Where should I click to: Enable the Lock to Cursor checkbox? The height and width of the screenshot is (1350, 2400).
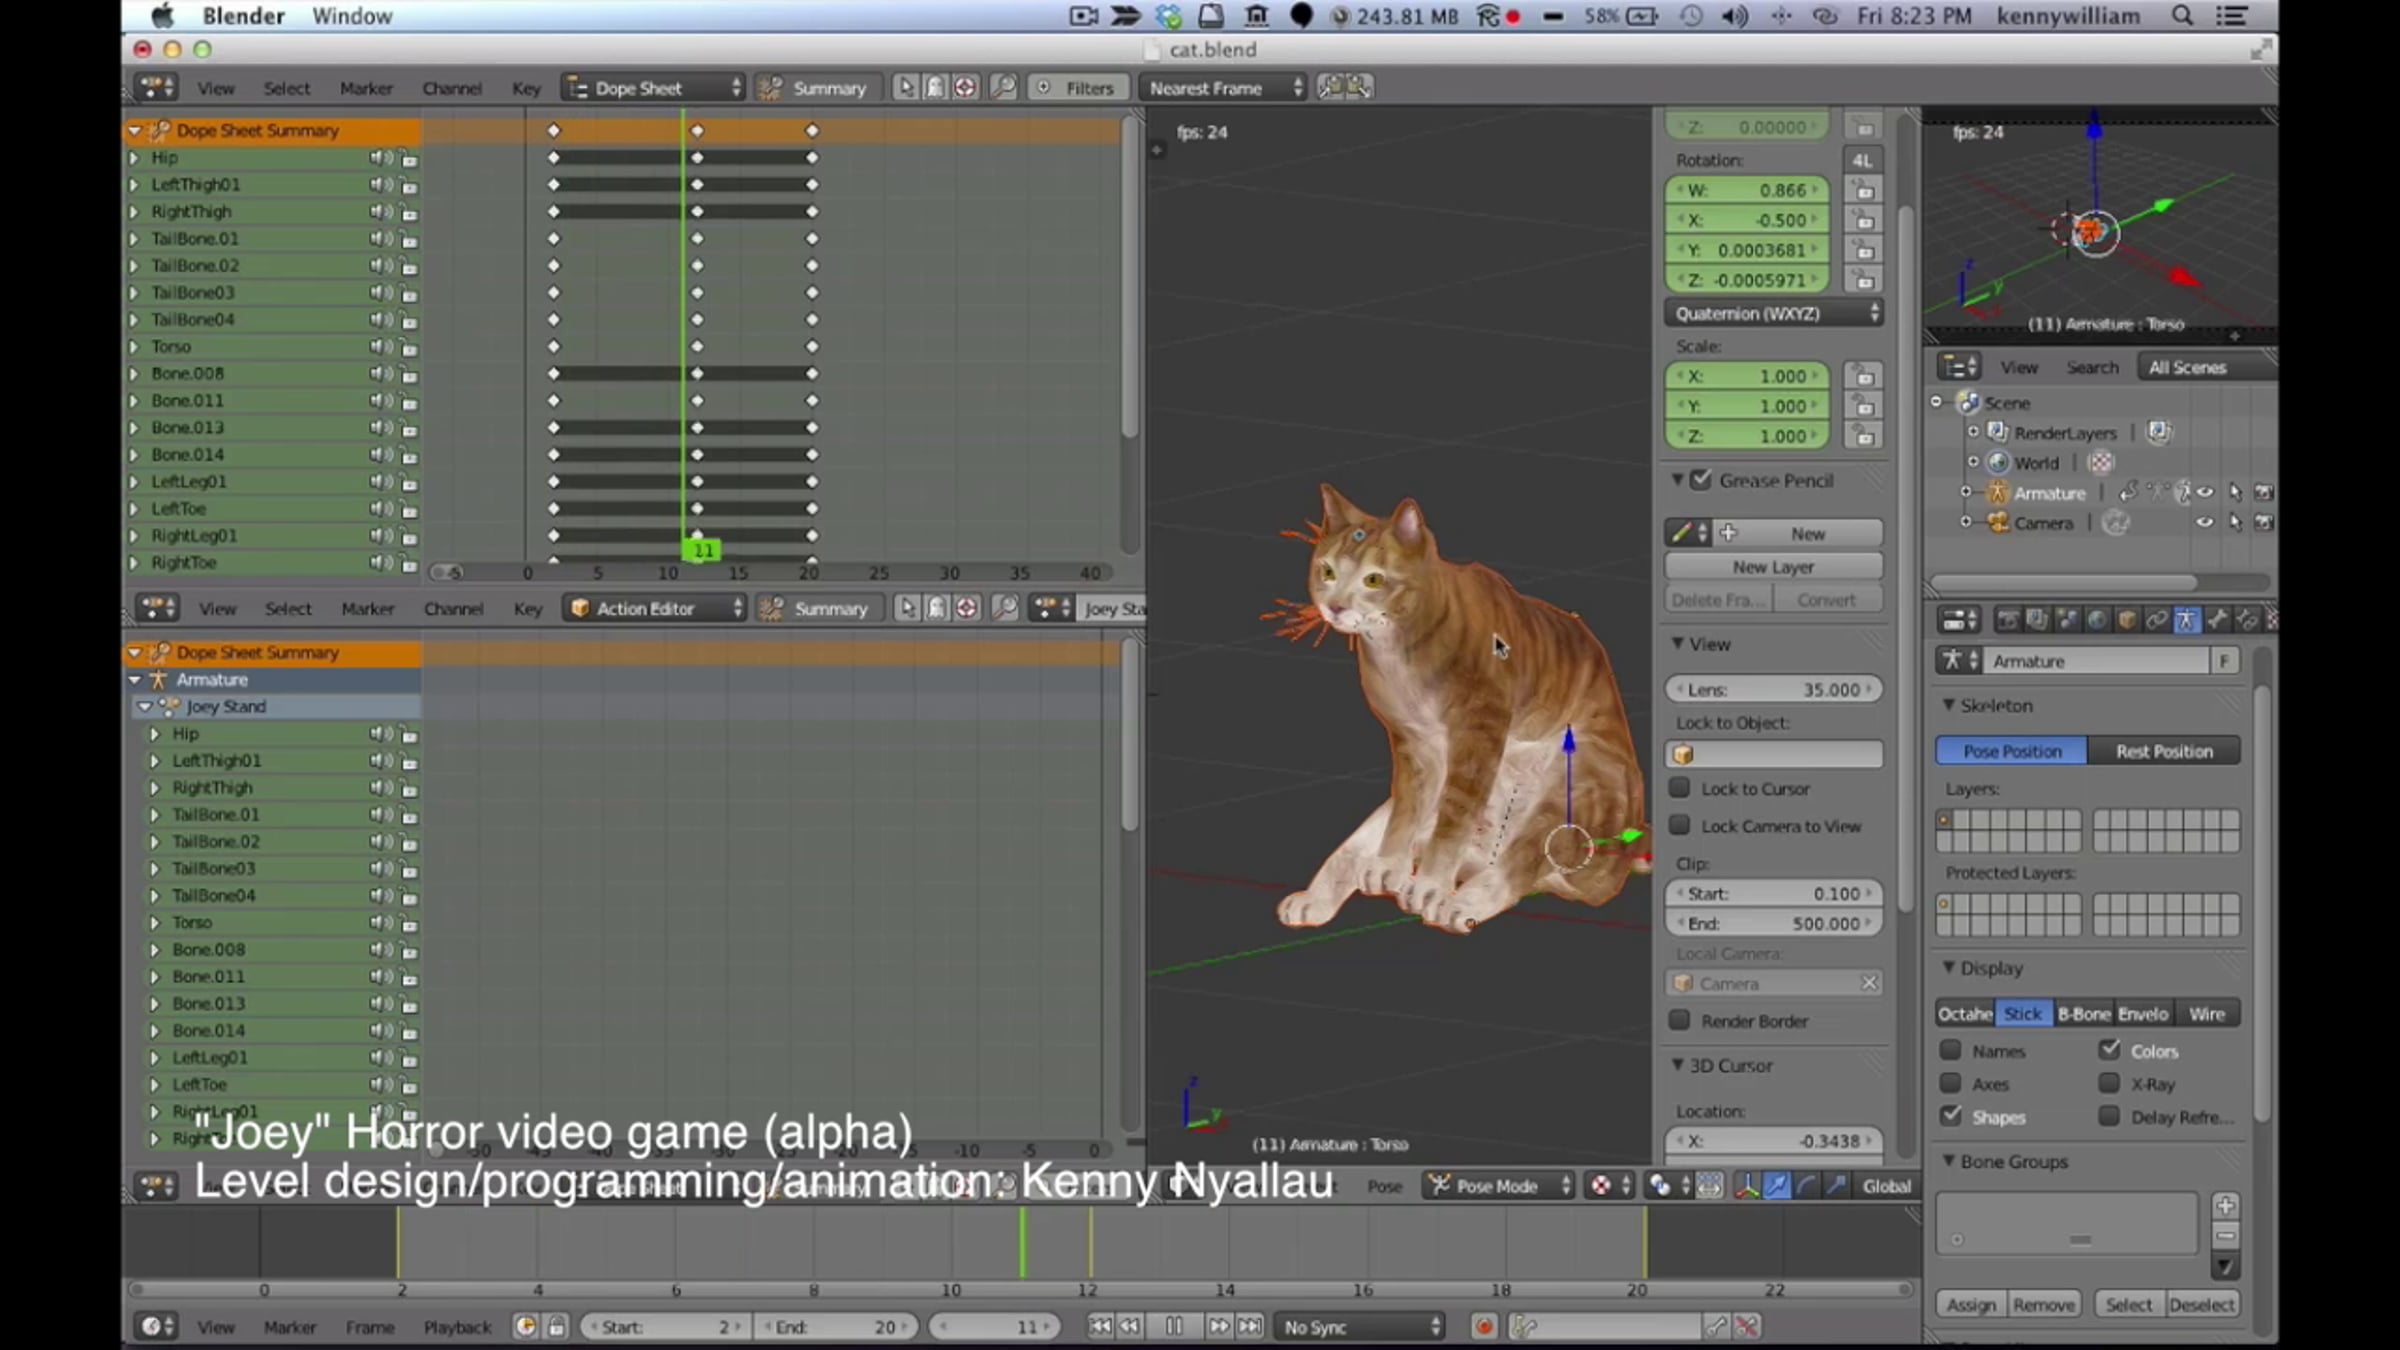click(1680, 789)
